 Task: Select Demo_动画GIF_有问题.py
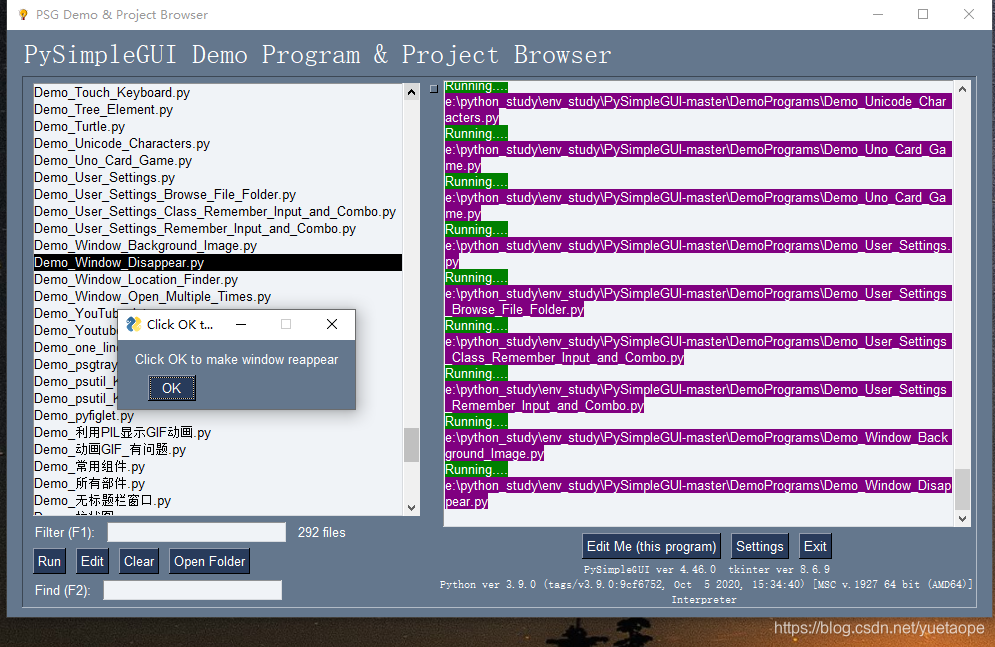click(218, 450)
